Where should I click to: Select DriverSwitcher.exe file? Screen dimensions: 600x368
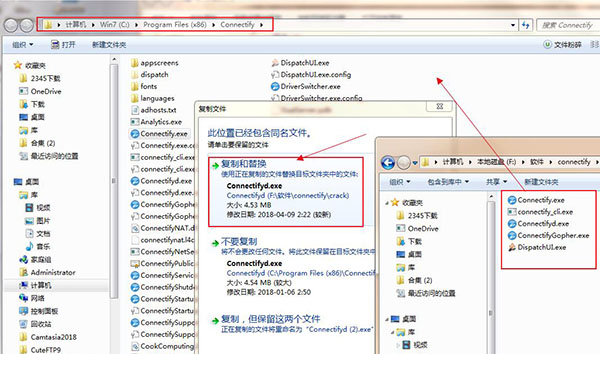[x=306, y=86]
